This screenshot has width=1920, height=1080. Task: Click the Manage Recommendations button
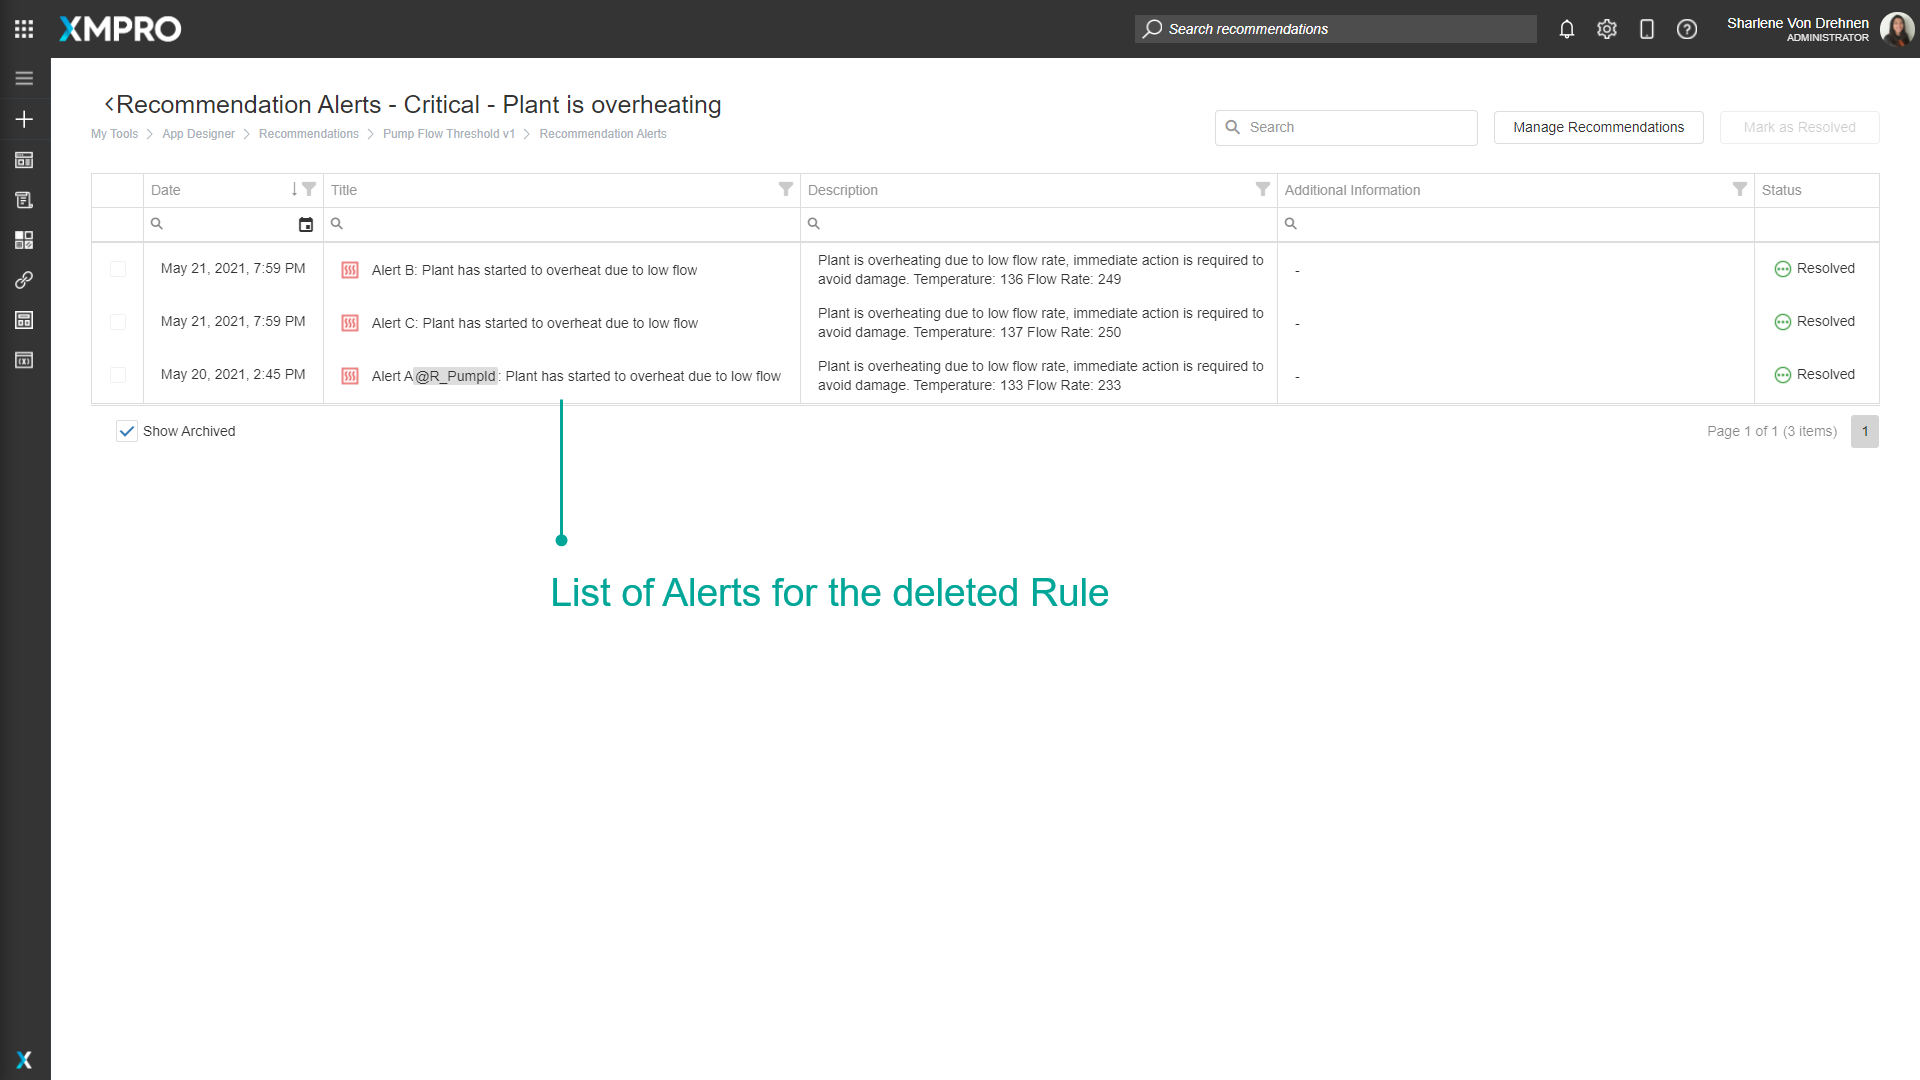click(x=1597, y=127)
